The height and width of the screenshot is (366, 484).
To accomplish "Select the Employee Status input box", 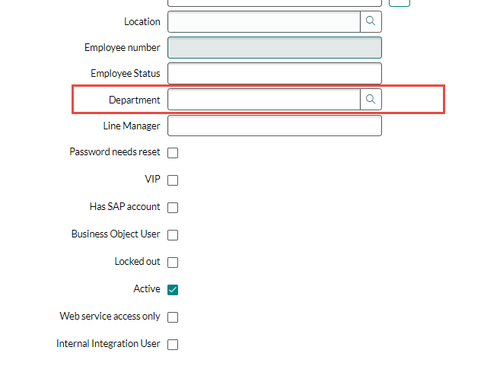I will pos(274,73).
